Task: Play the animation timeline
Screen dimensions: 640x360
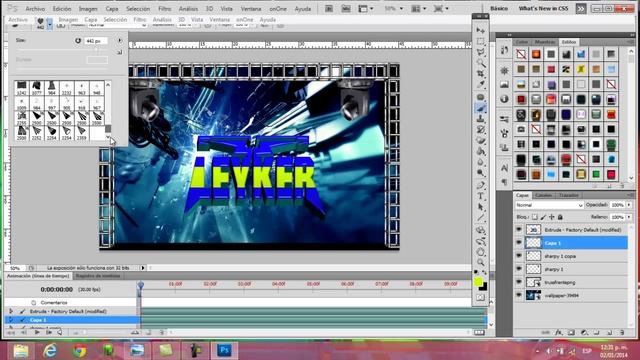Action: click(37, 332)
